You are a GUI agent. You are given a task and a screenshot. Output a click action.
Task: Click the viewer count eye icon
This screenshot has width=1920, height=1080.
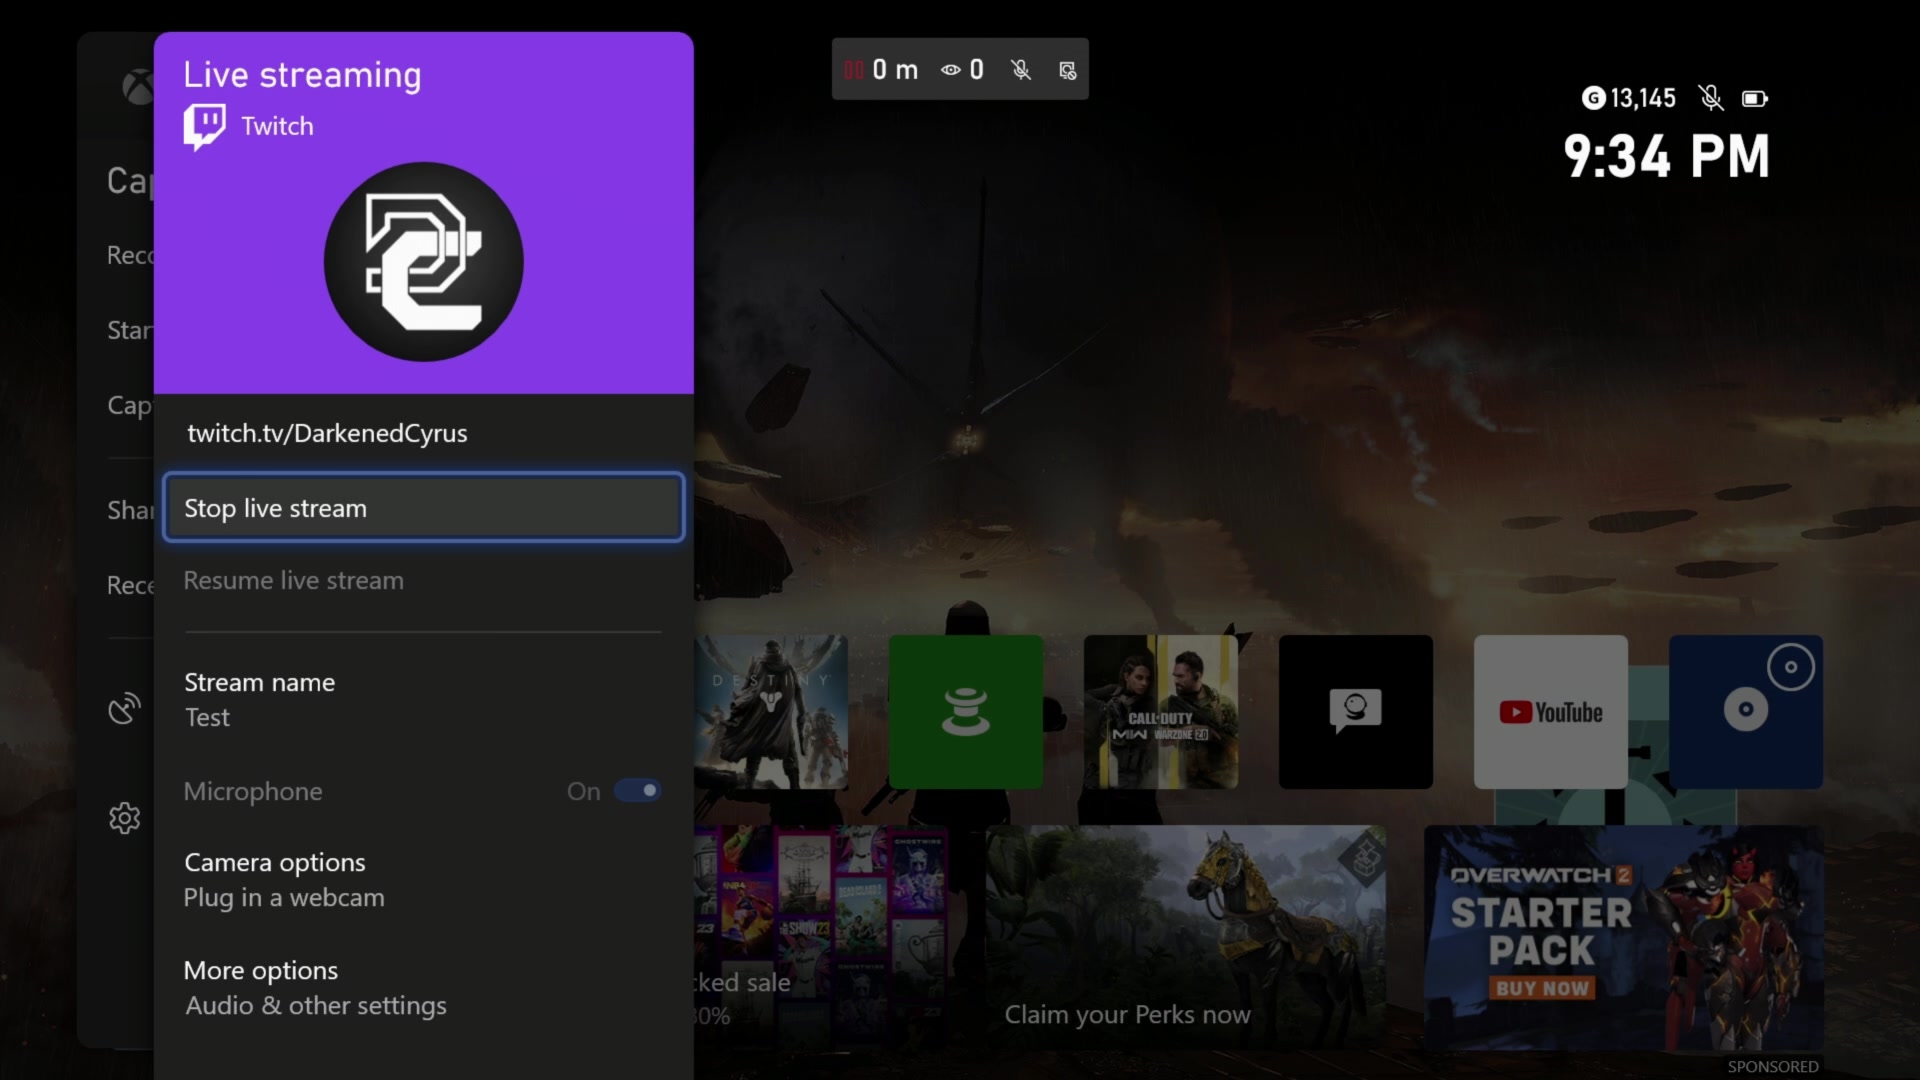coord(949,69)
